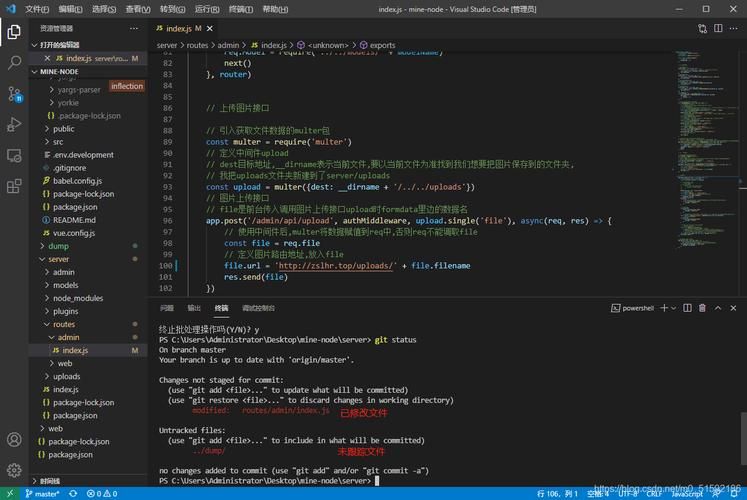
Task: Expand the dump folder in explorer
Action: [58, 246]
